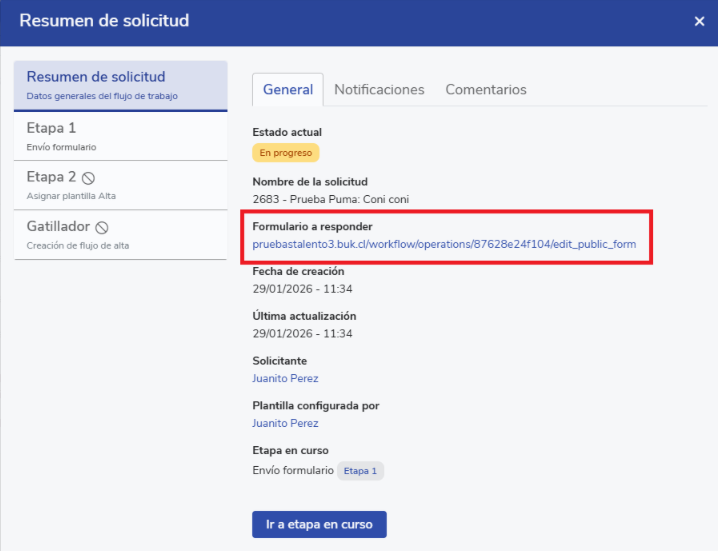The height and width of the screenshot is (551, 718).
Task: Click the Fecha de creación date value
Action: pos(302,289)
